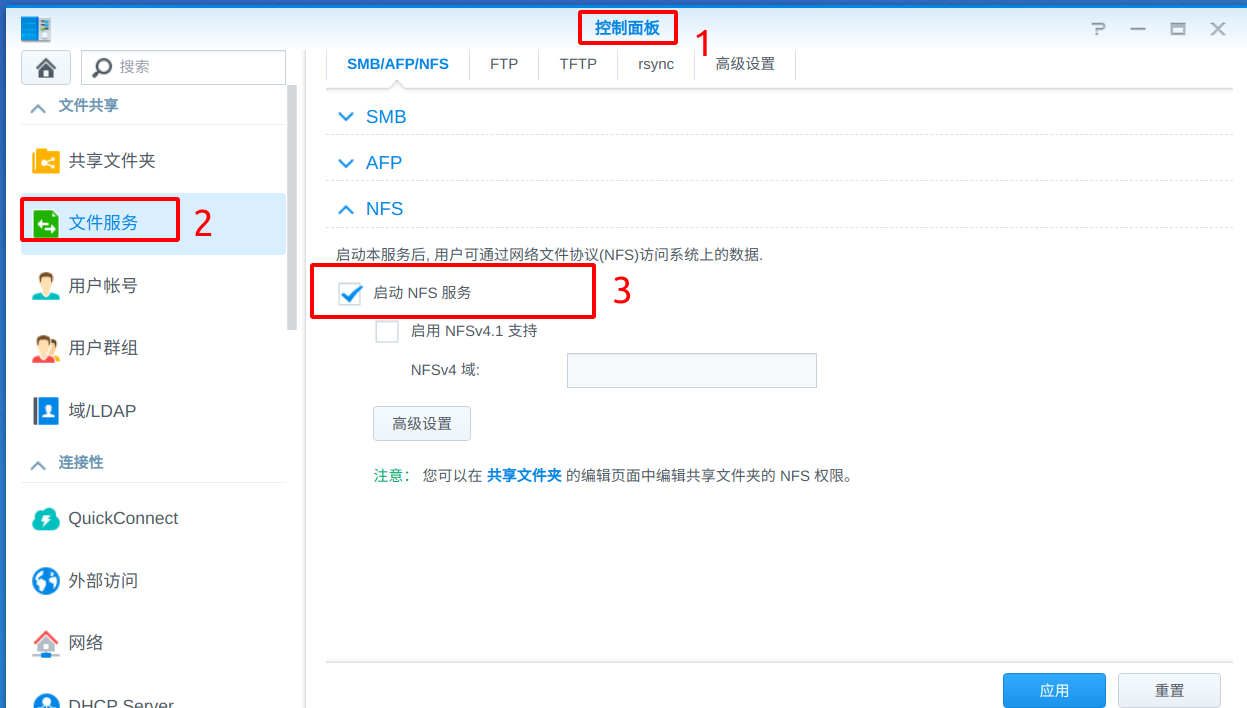Open Domain/LDAP icon in sidebar
1247x708 pixels.
coord(46,411)
